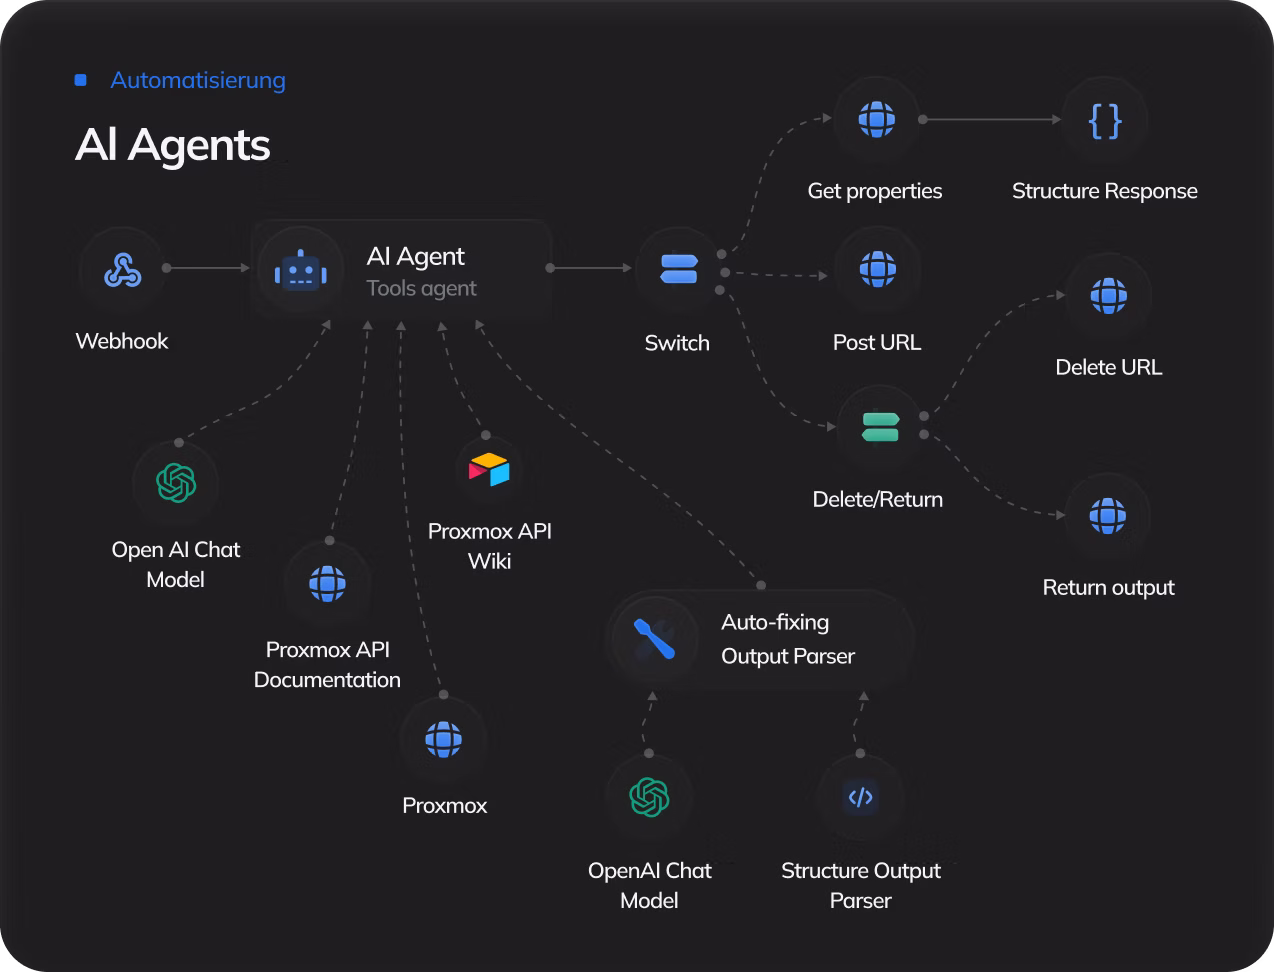
Task: Click the Return output label
Action: click(1109, 587)
